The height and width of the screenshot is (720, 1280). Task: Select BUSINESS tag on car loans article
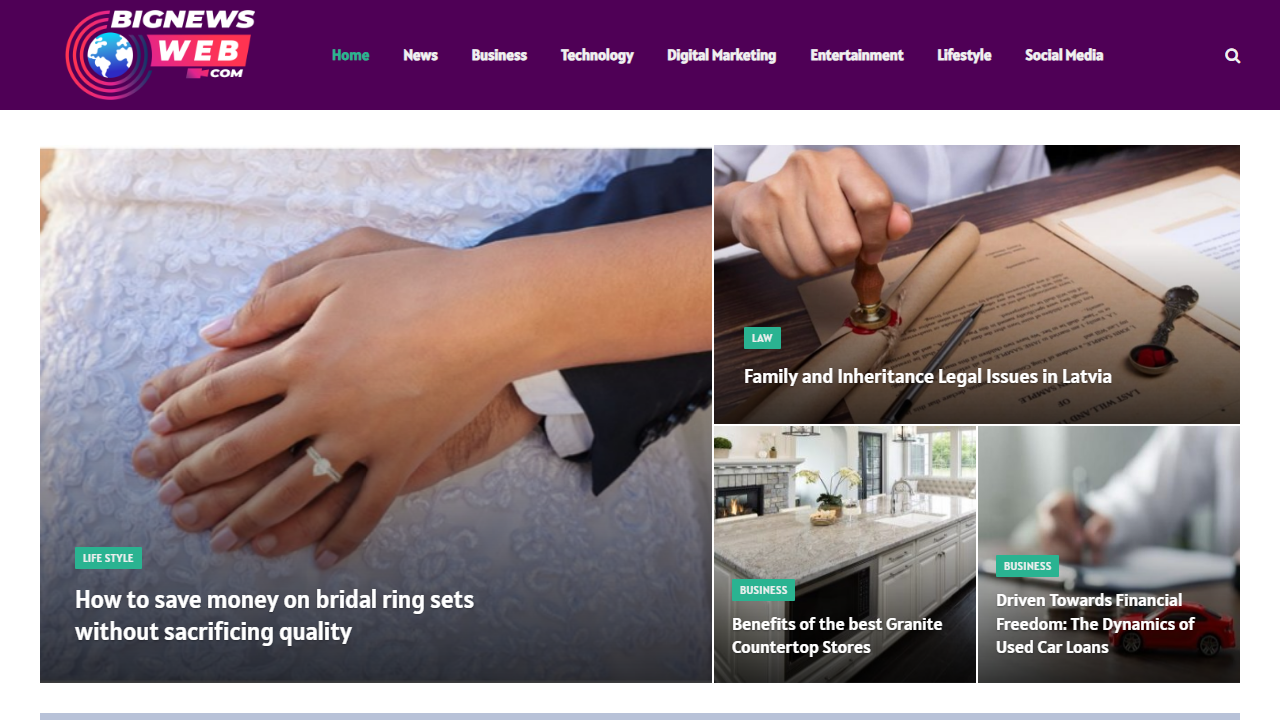[1027, 566]
